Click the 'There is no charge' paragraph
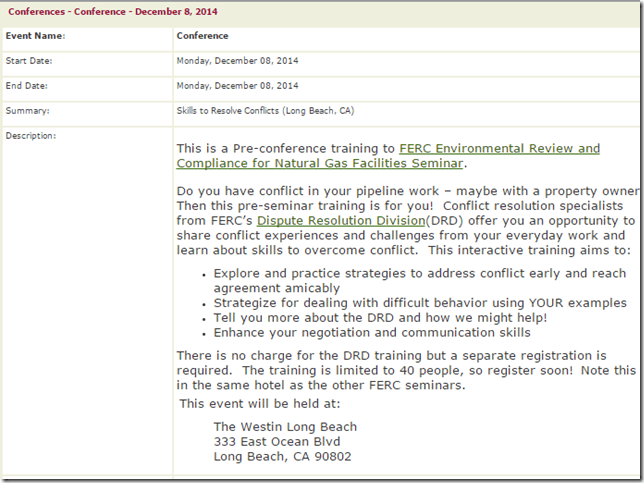 405,370
